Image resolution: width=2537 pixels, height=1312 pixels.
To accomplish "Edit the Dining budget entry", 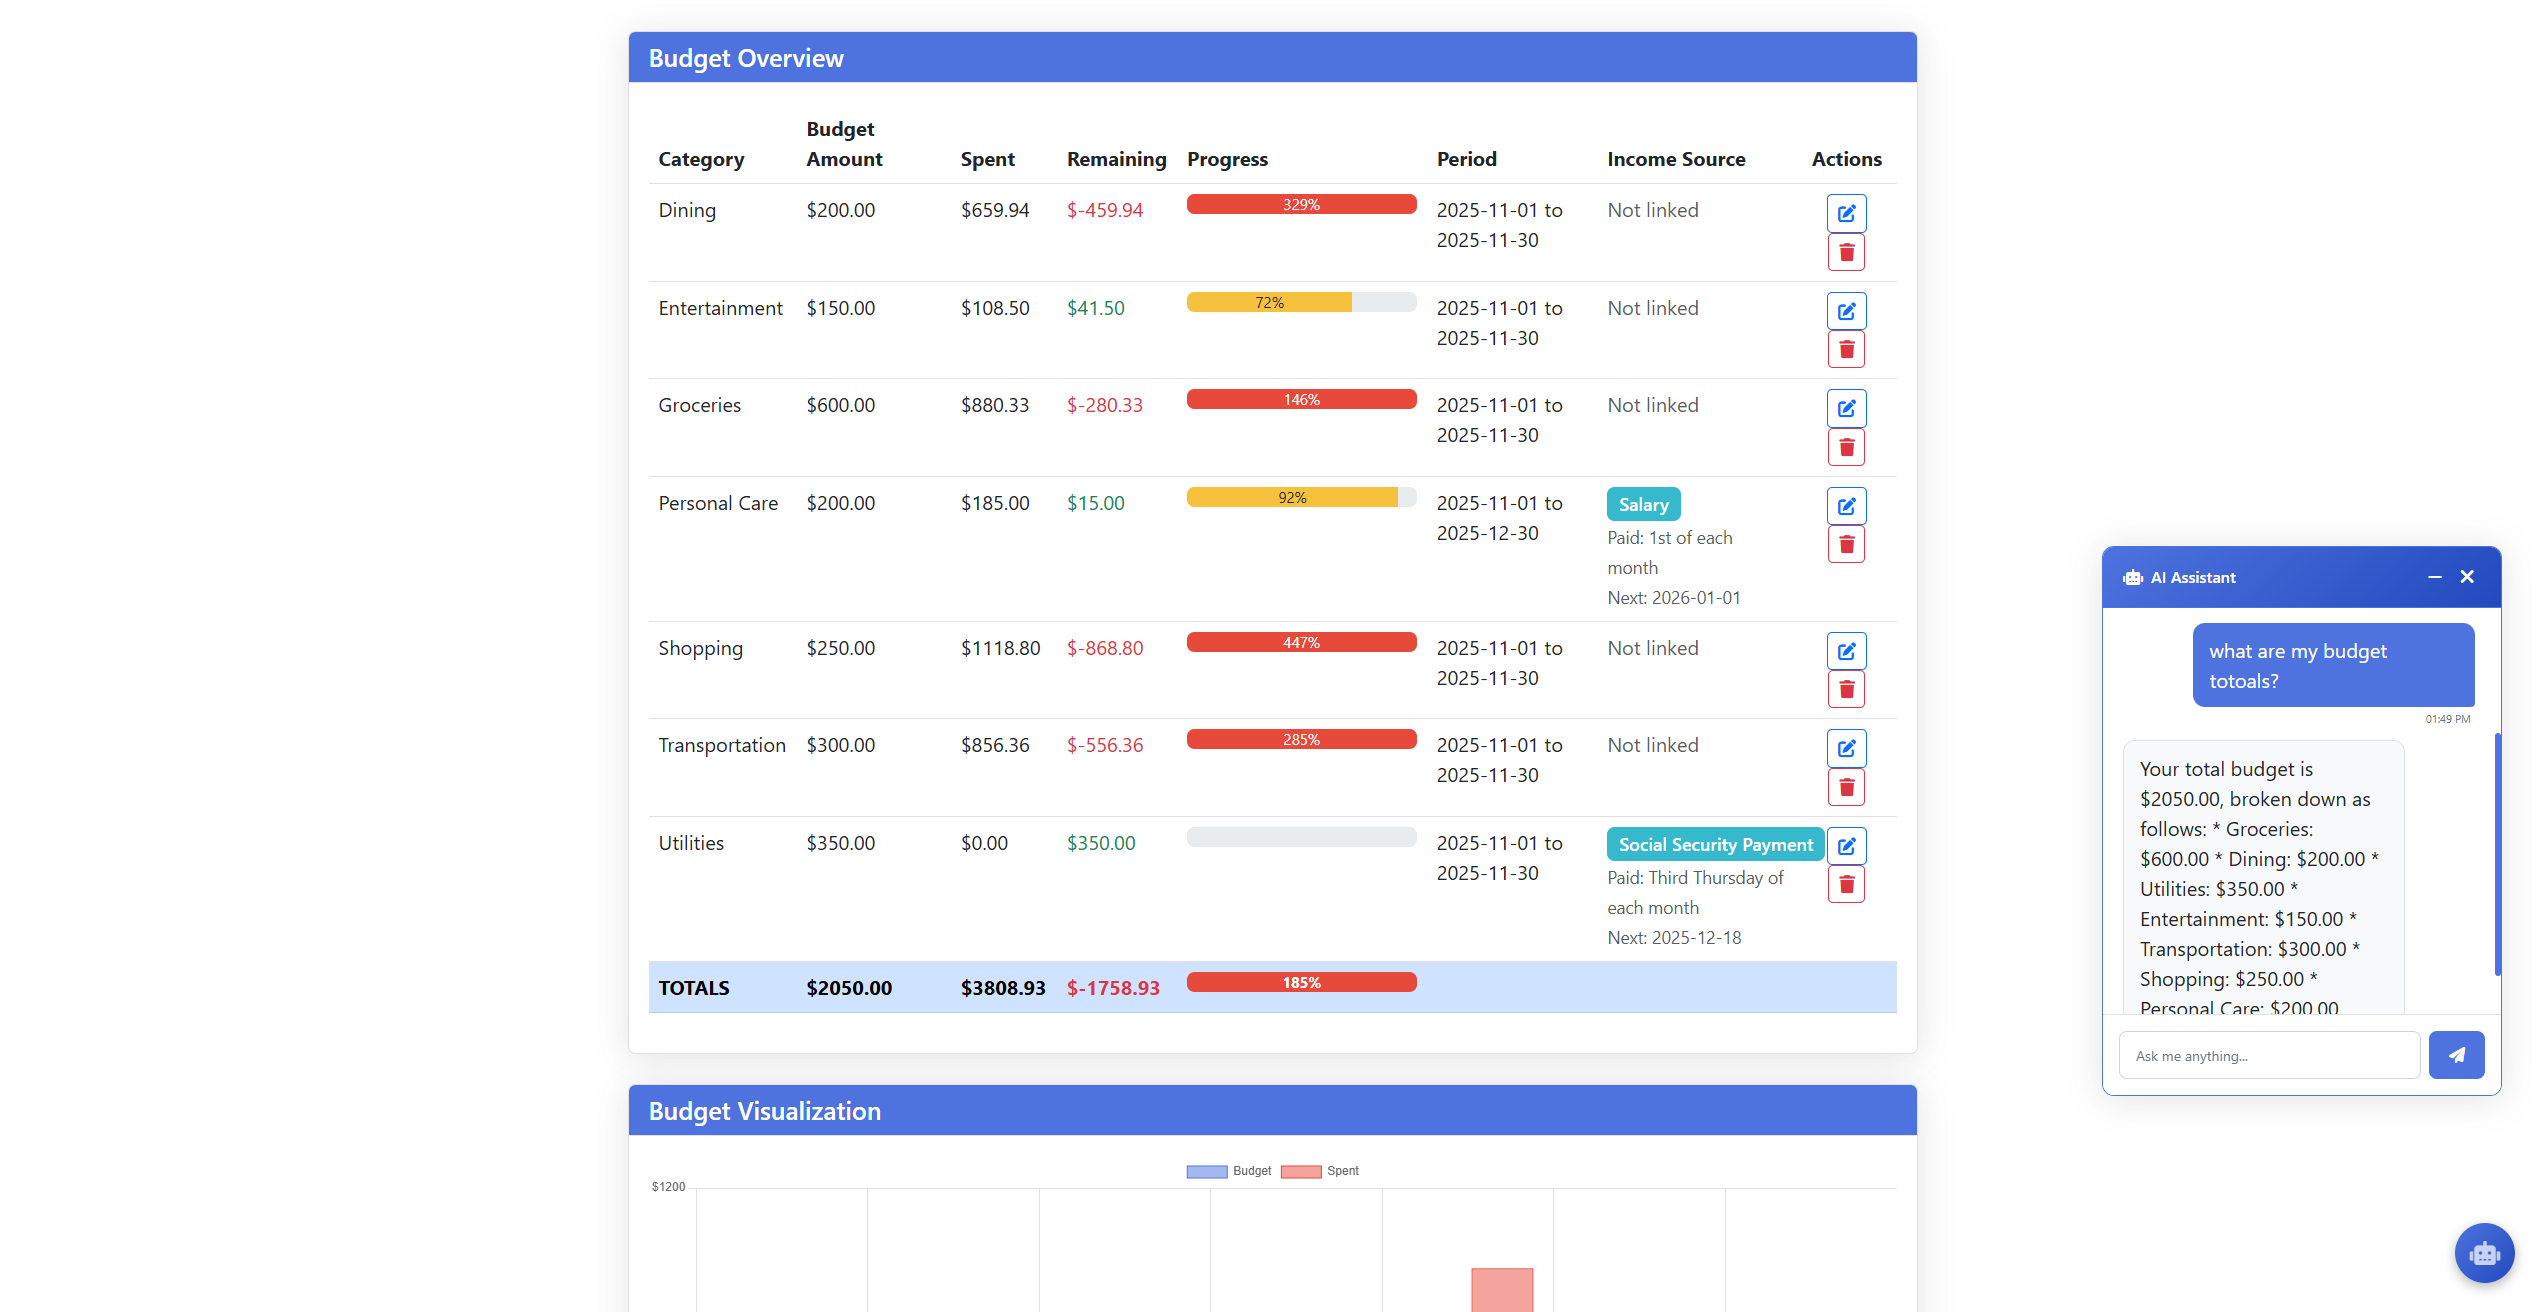I will [x=1846, y=213].
